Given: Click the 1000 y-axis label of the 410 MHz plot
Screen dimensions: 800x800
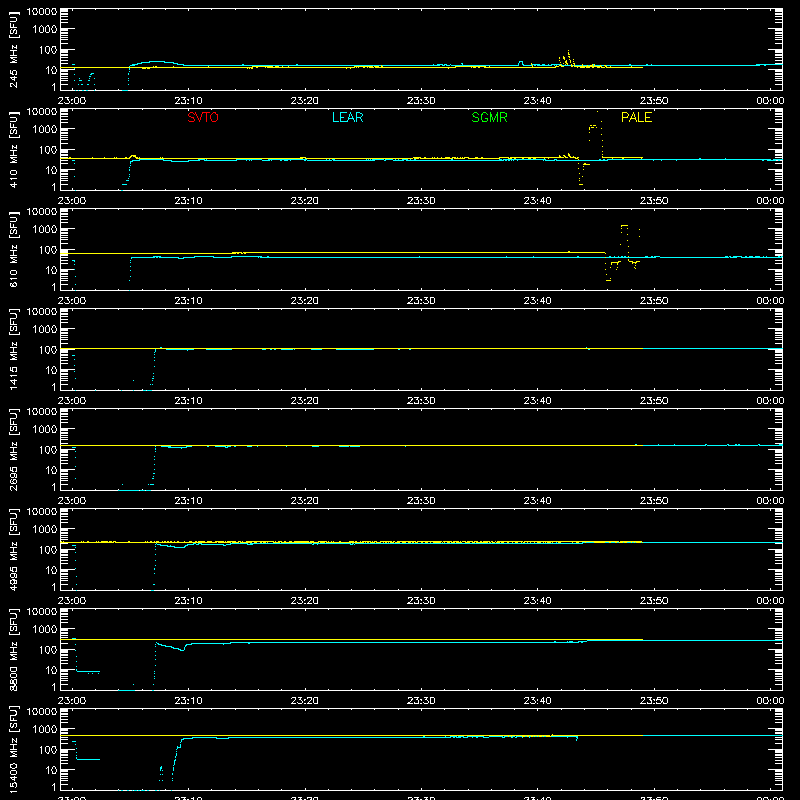Looking at the screenshot, I should 45,130.
